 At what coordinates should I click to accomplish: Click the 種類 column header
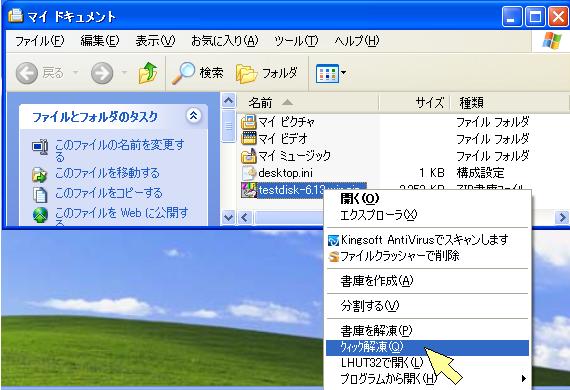point(510,103)
